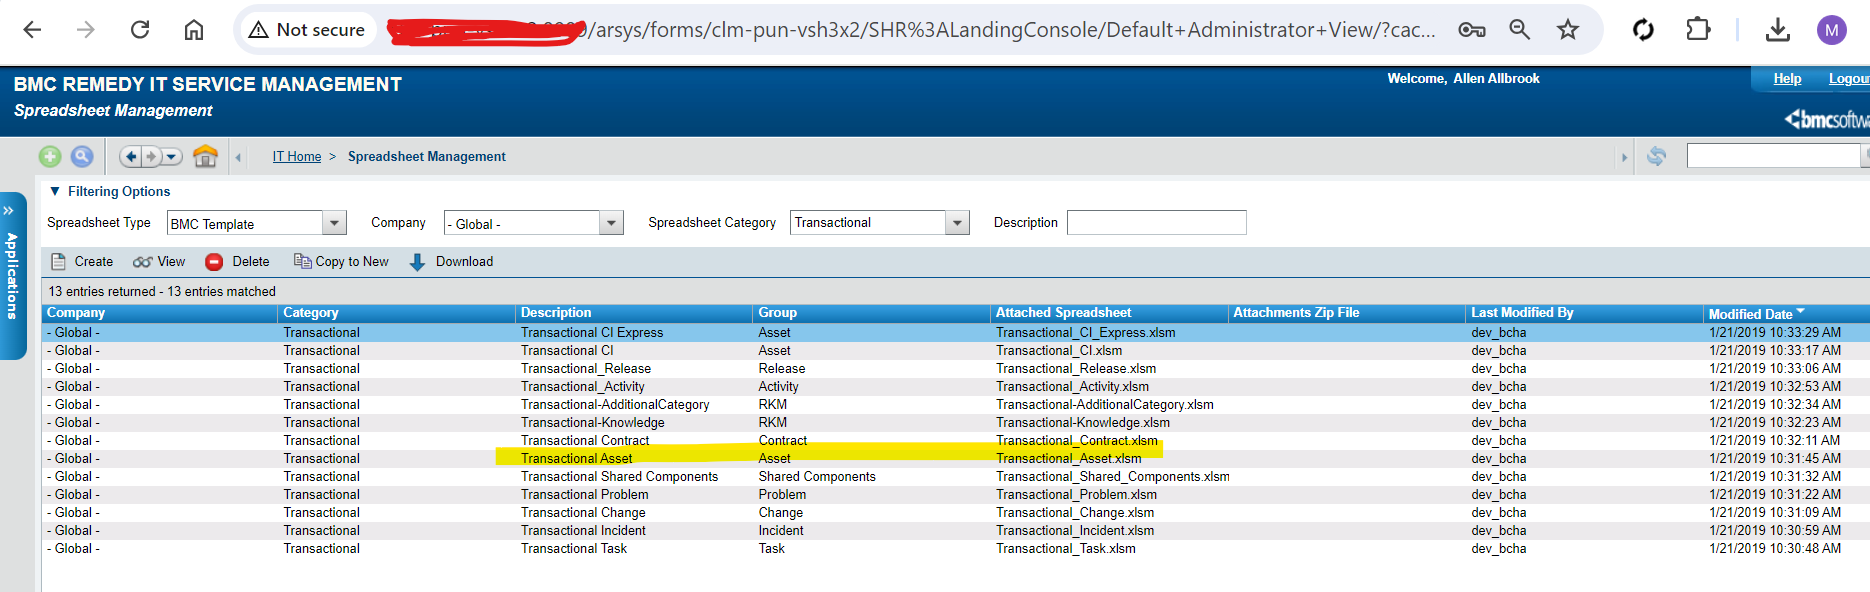Viewport: 1870px width, 592px height.
Task: Go forward in the browser
Action: coord(86,30)
